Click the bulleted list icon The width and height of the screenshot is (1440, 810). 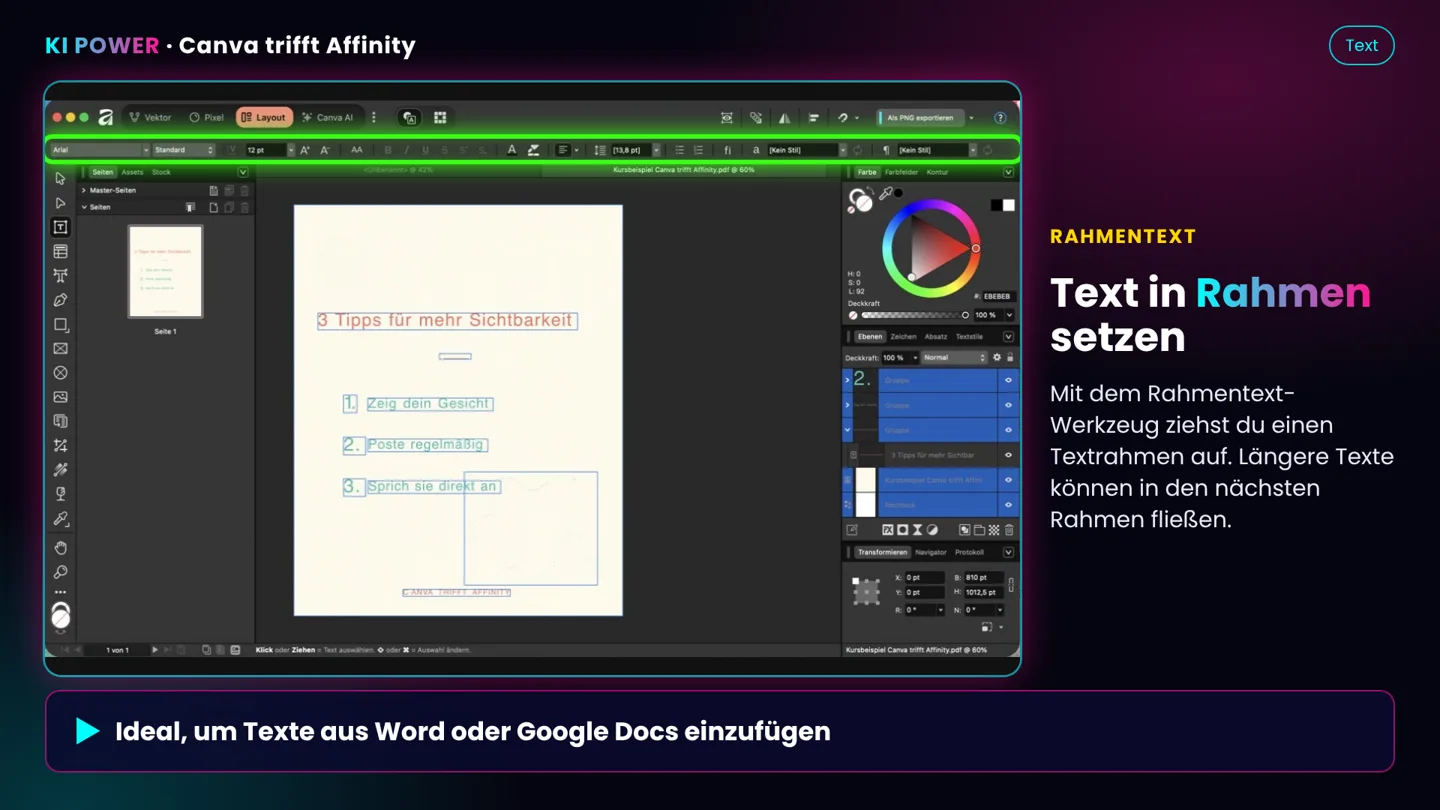(679, 150)
